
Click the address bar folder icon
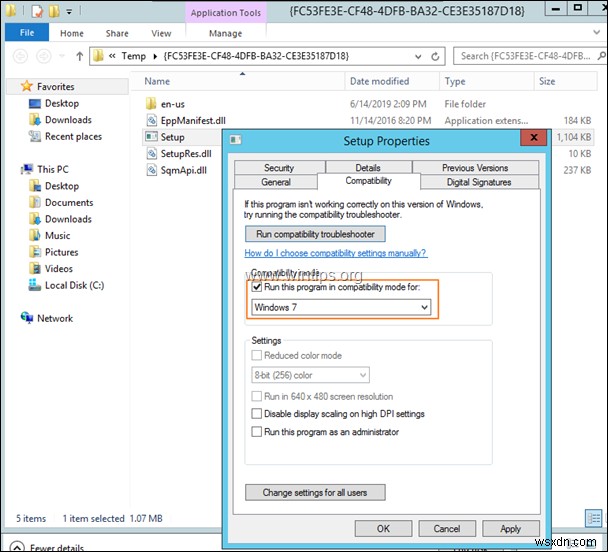(x=98, y=56)
